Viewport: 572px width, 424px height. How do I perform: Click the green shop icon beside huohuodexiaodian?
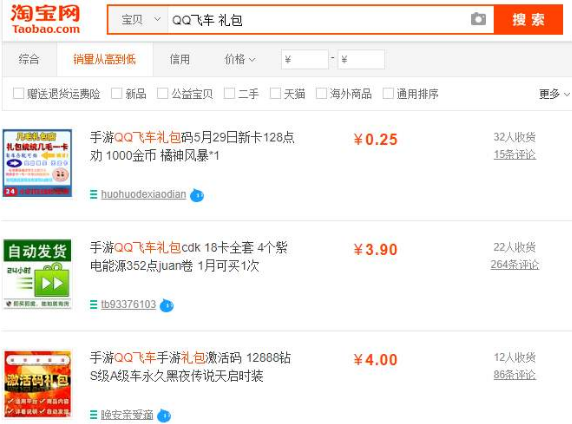(x=93, y=194)
